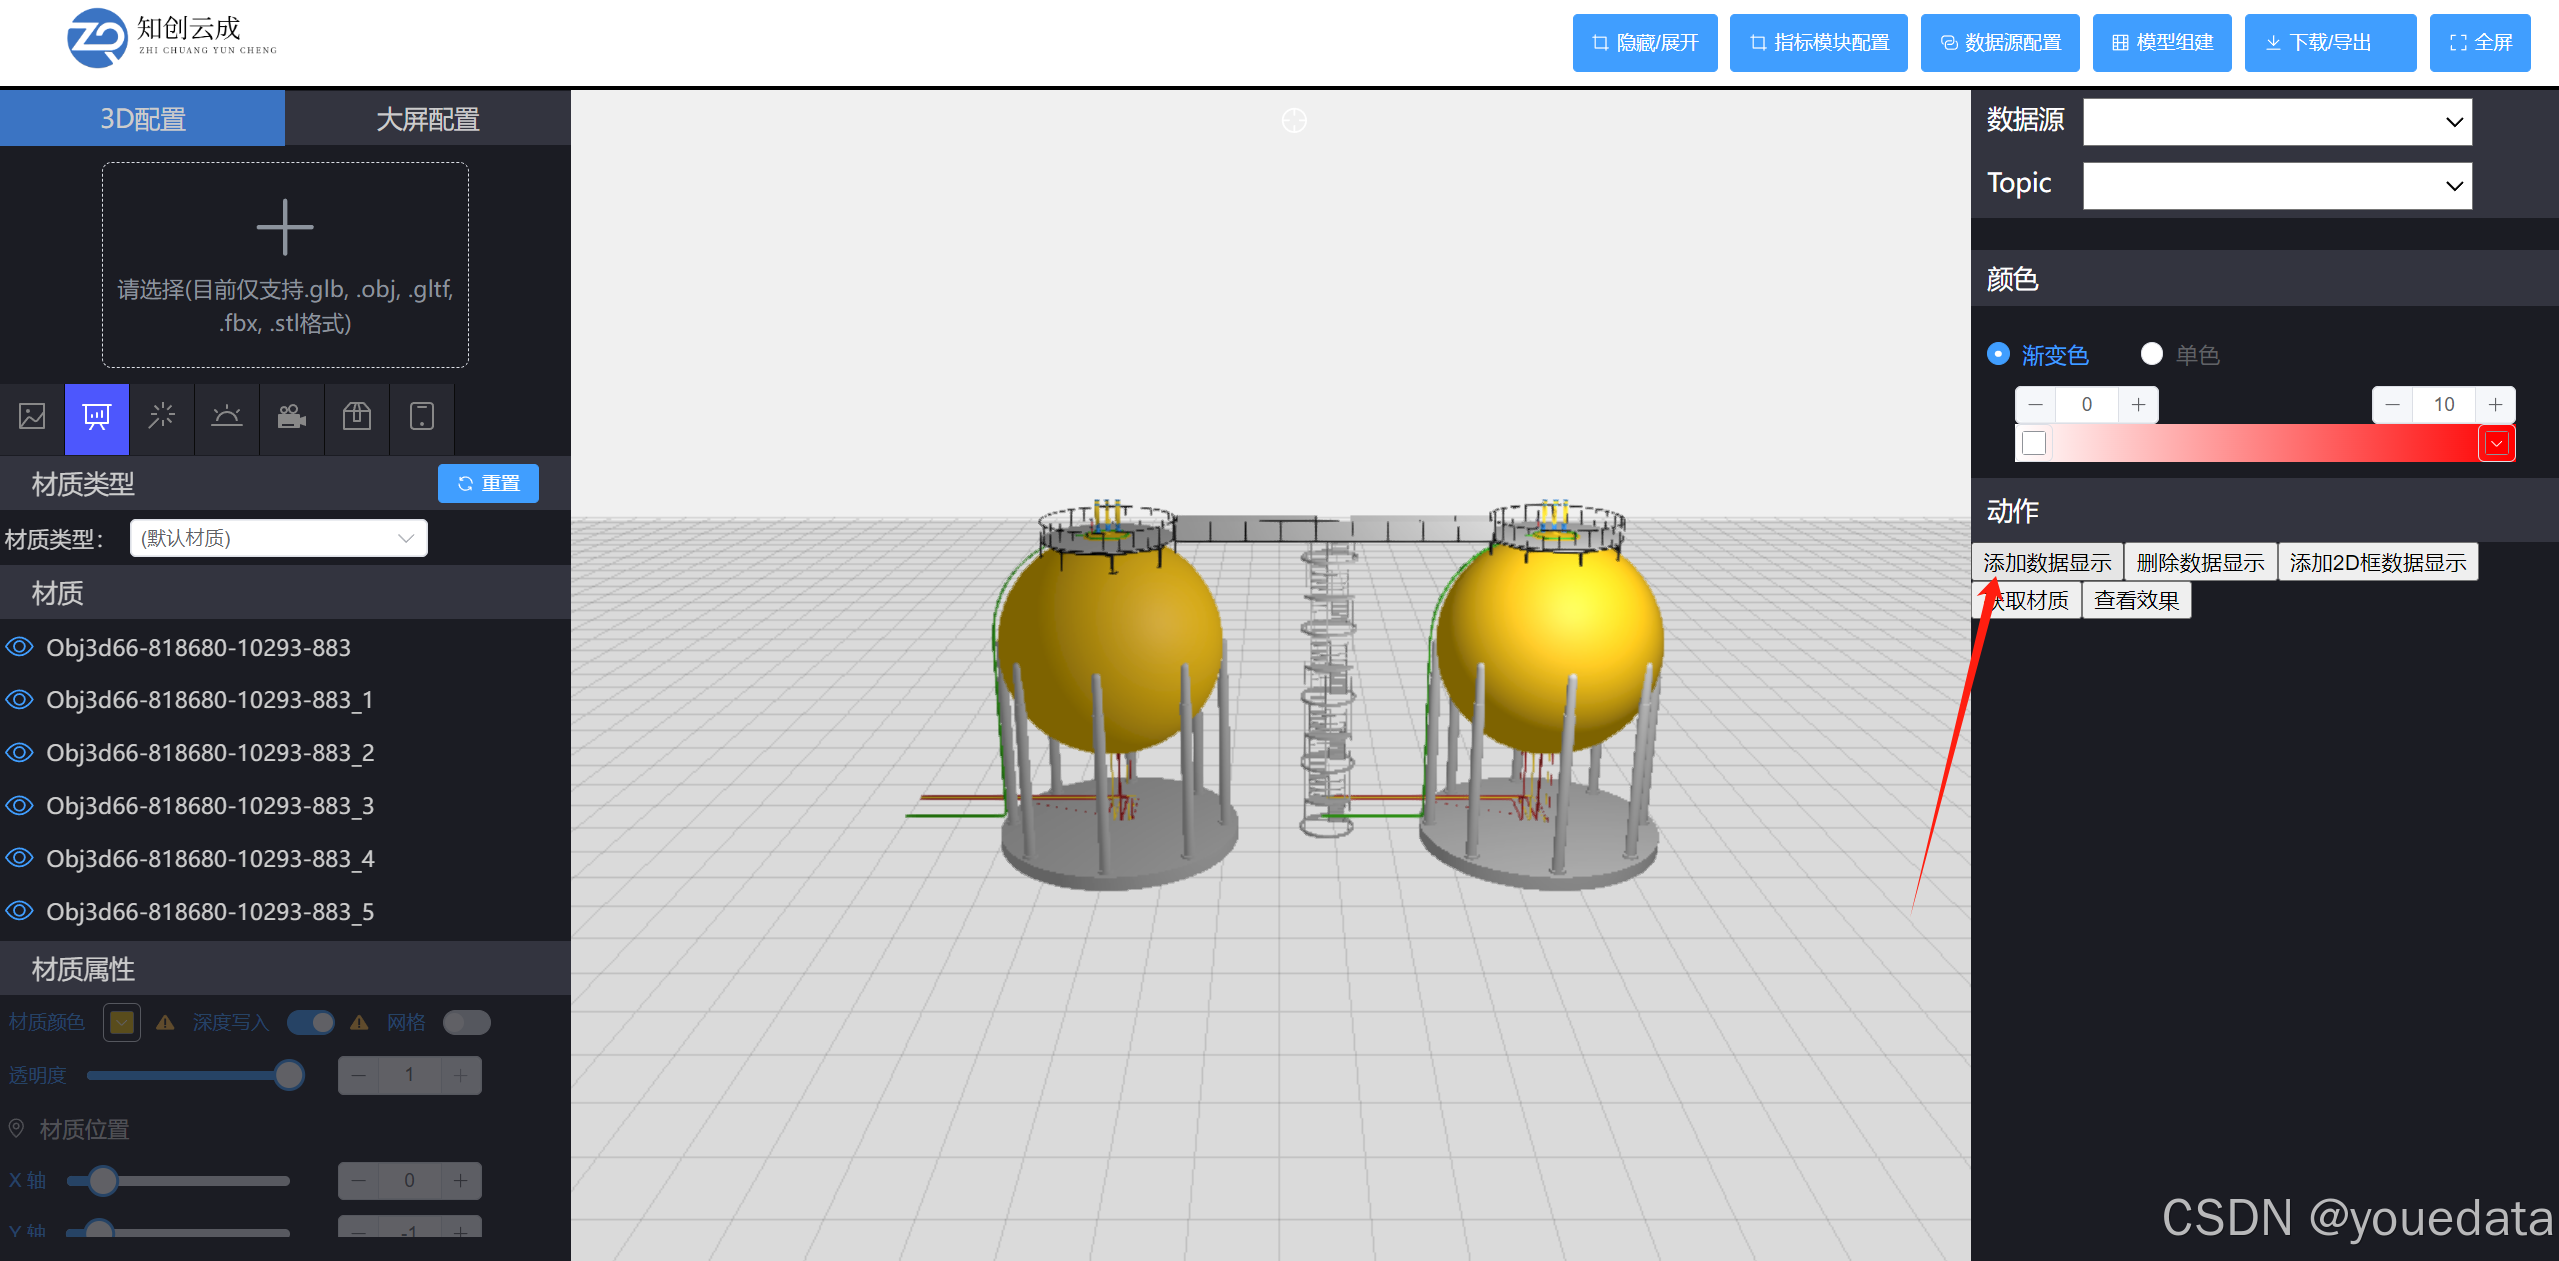The image size is (2559, 1261).
Task: Switch to the 3D配置 tab
Action: (142, 119)
